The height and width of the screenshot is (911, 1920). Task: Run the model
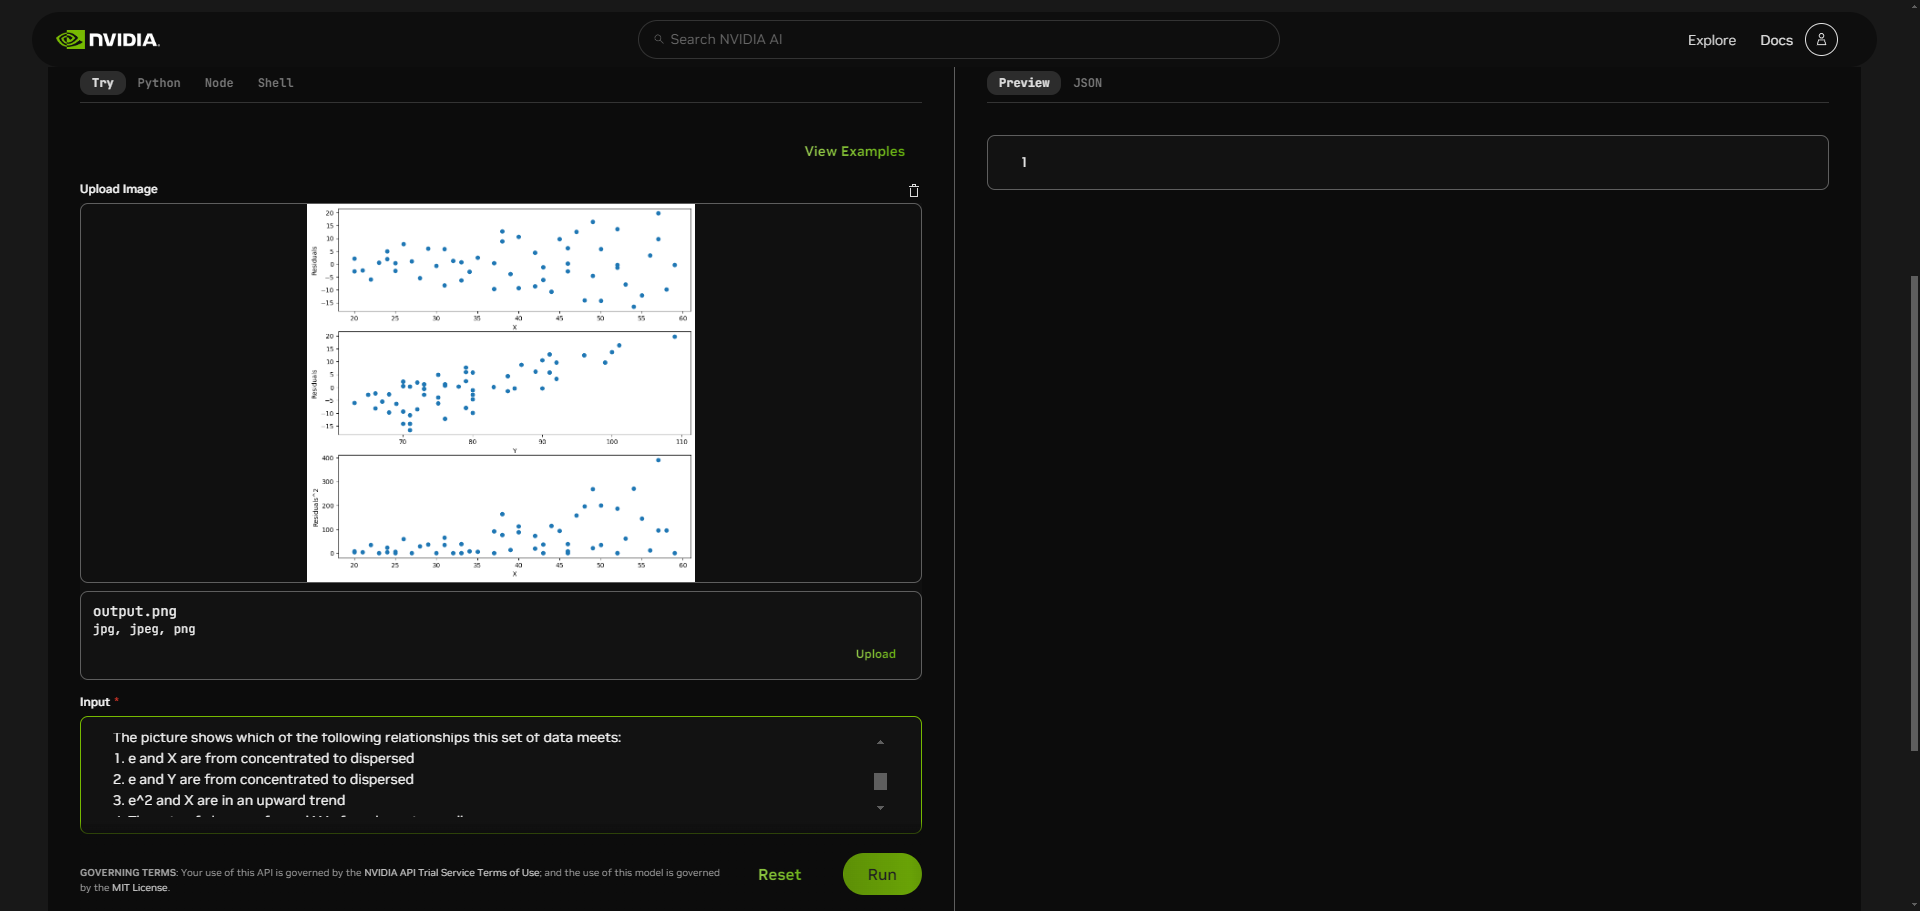(x=882, y=874)
